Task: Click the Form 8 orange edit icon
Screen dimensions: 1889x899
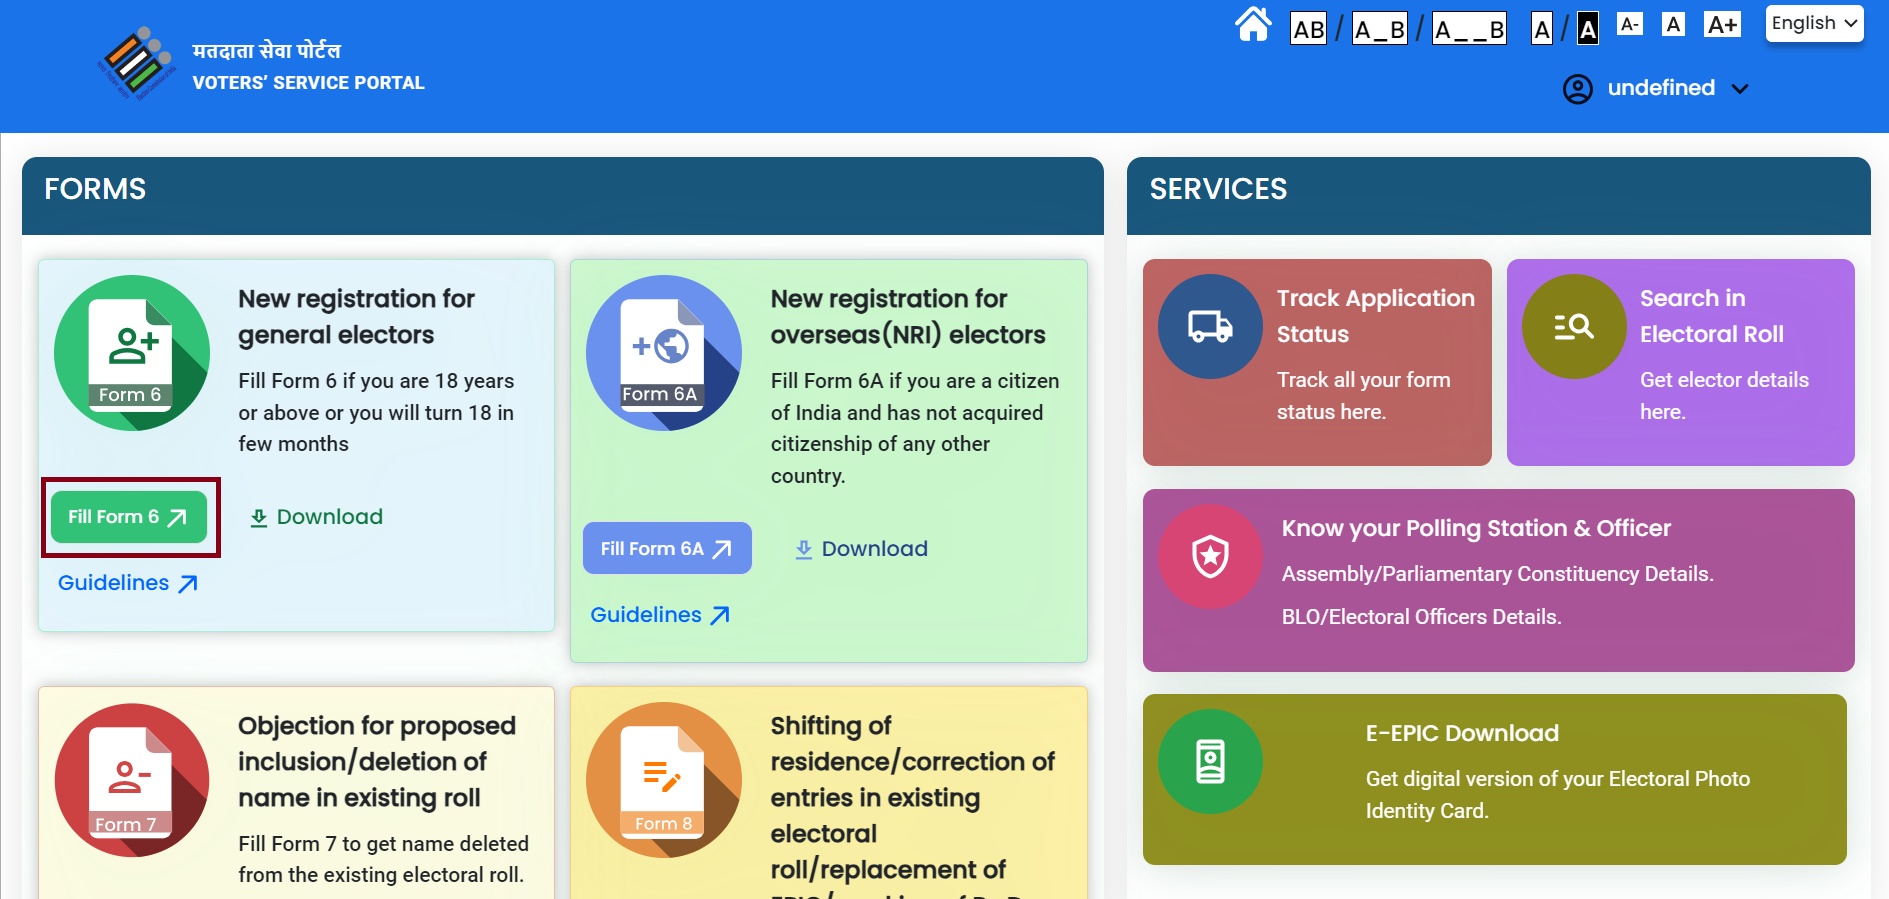Action: pyautogui.click(x=663, y=780)
